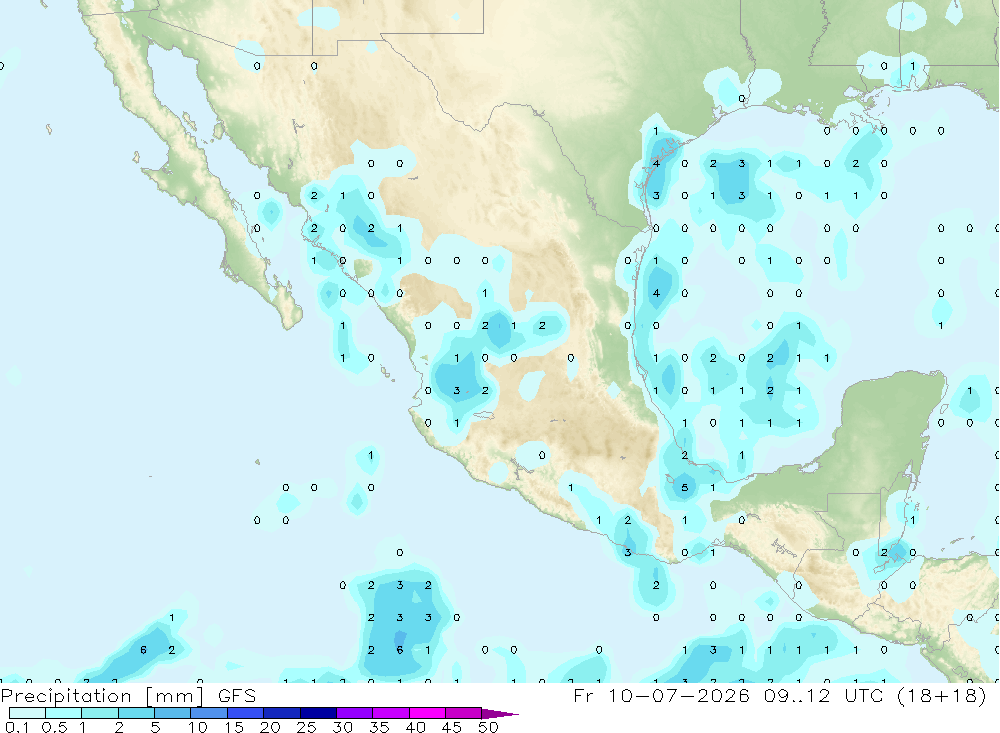
Task: Select the 45–50 mm legend color swatch
Action: 464,713
